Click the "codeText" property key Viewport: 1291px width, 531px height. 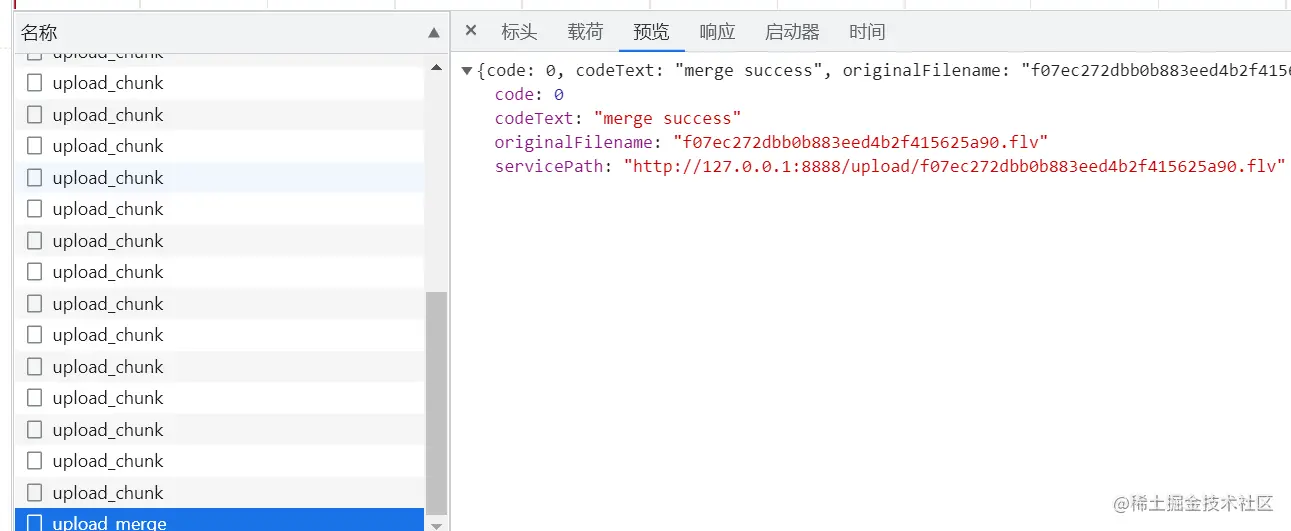coord(534,119)
